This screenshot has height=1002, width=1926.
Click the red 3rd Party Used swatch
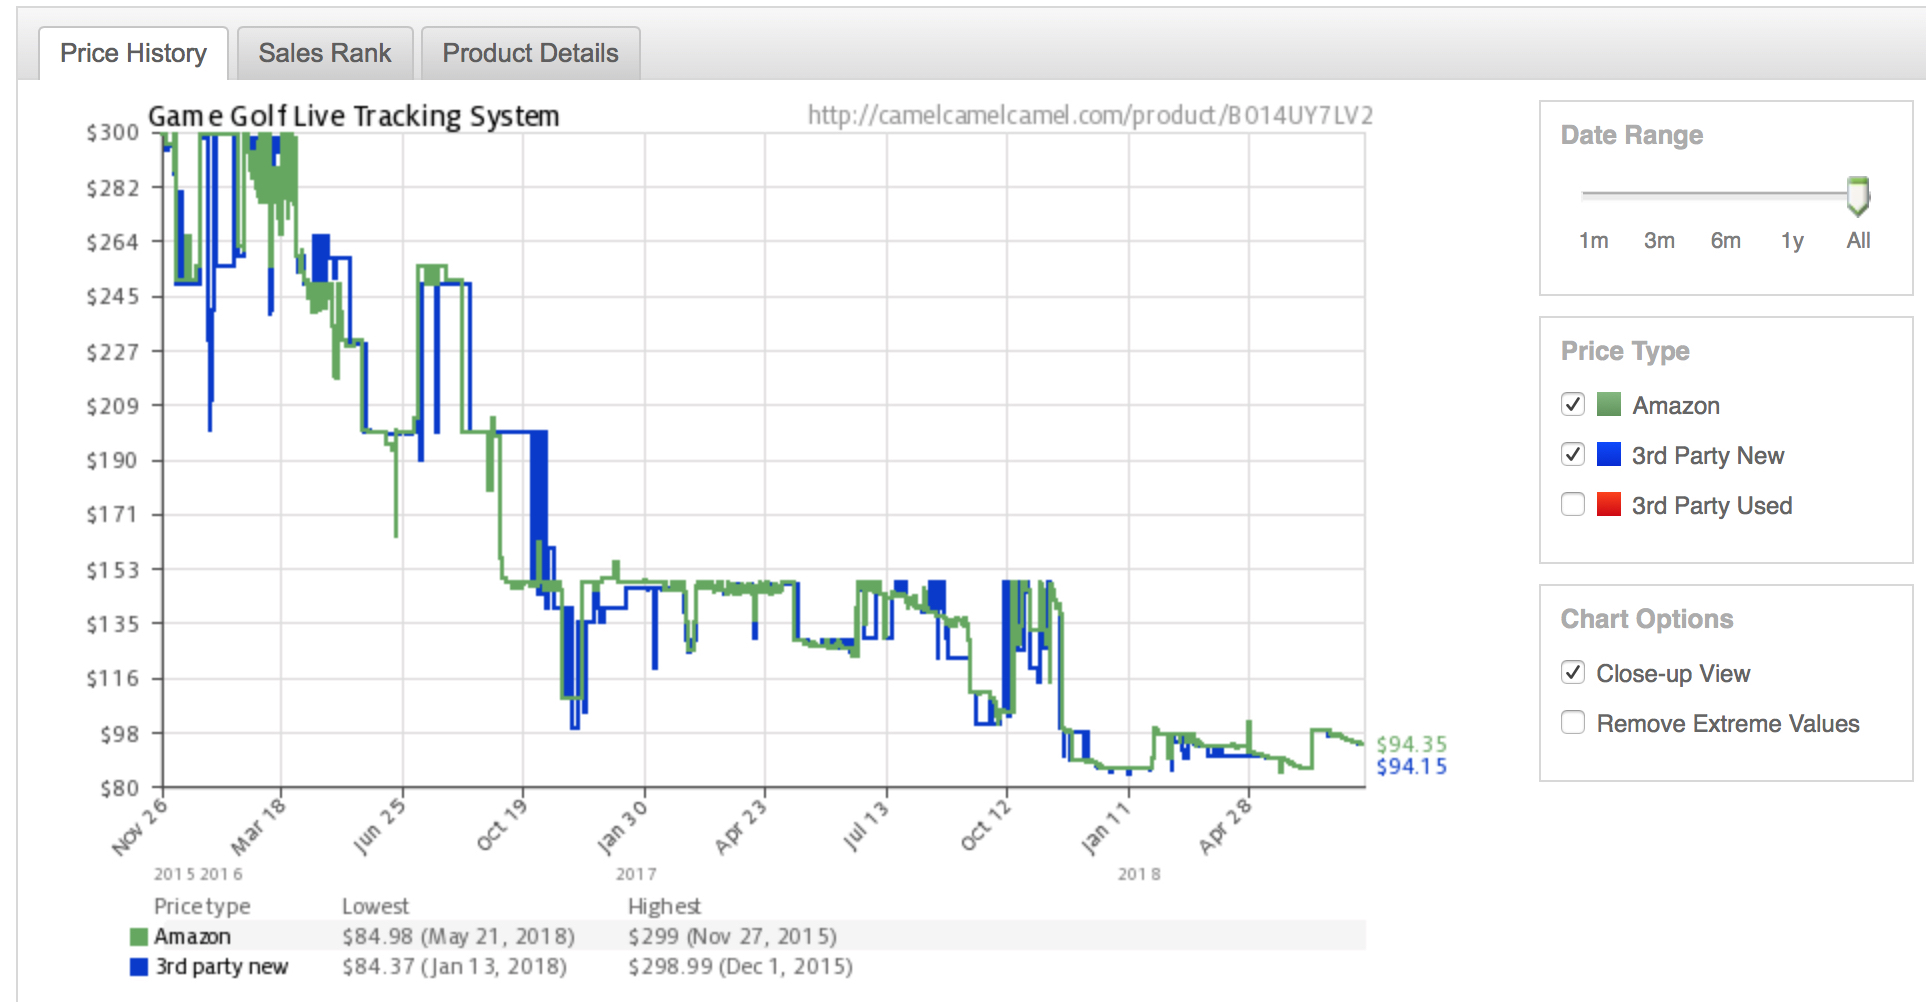pyautogui.click(x=1609, y=504)
